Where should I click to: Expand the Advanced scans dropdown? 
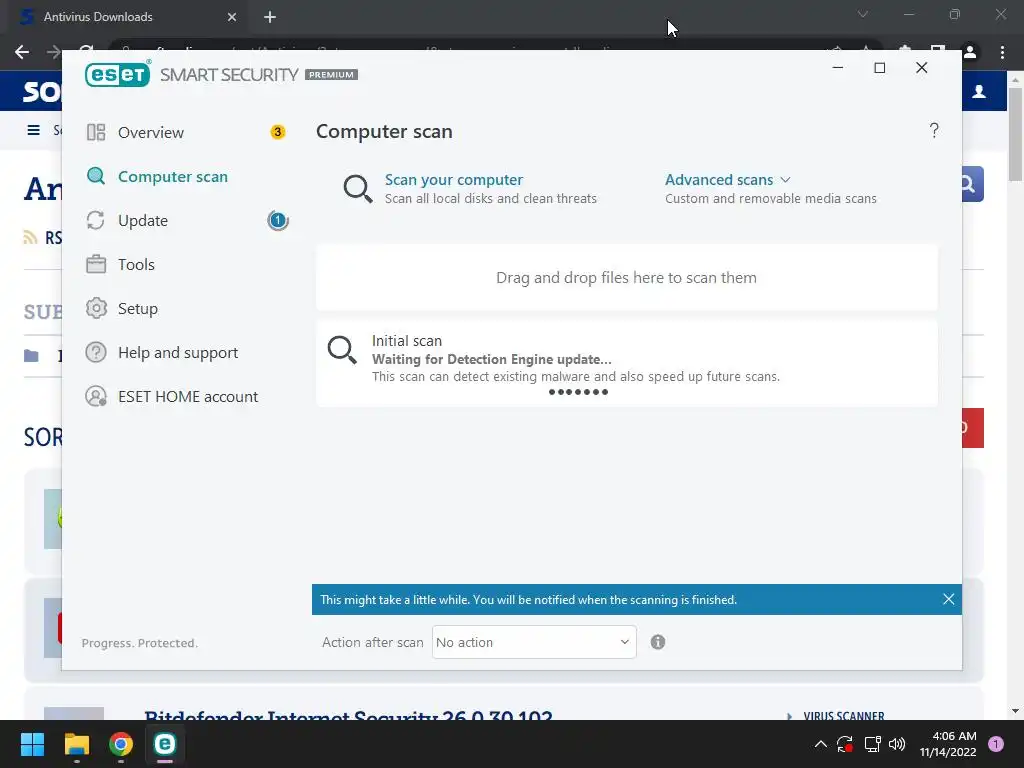(728, 180)
